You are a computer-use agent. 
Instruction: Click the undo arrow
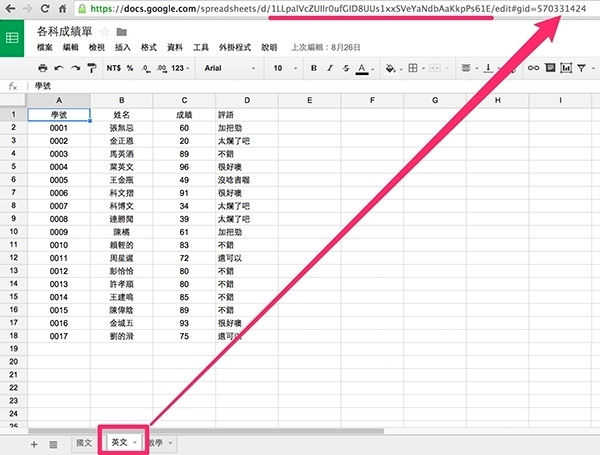pyautogui.click(x=59, y=68)
